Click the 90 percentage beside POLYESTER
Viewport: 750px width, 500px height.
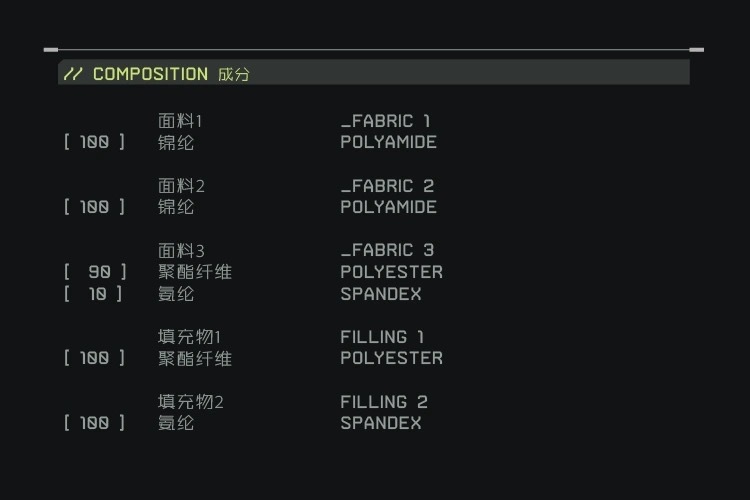98,272
